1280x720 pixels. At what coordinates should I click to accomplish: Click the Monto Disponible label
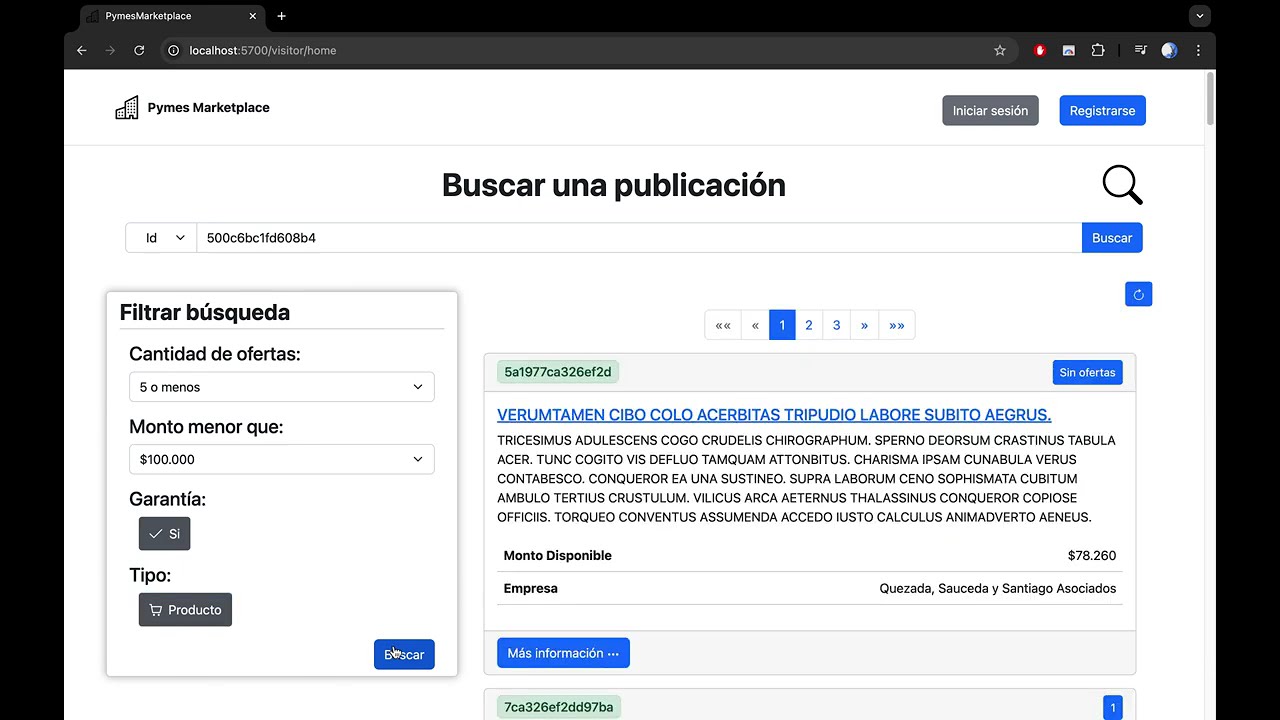point(557,556)
